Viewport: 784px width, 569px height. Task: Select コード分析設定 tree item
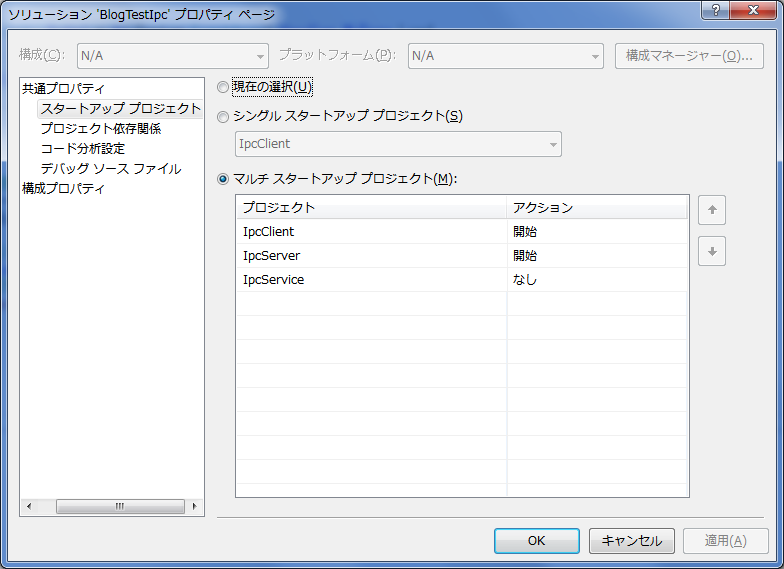pos(82,148)
